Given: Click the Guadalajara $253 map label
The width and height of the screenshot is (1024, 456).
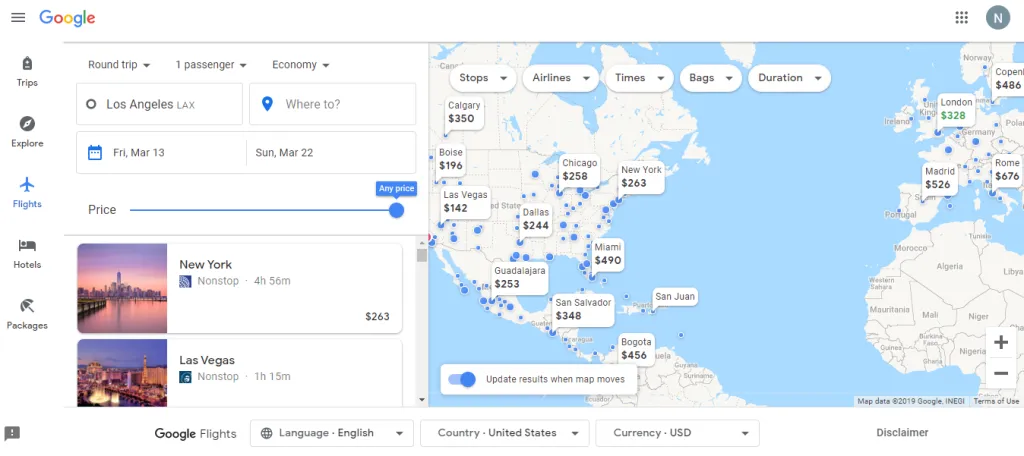Looking at the screenshot, I should pyautogui.click(x=520, y=277).
